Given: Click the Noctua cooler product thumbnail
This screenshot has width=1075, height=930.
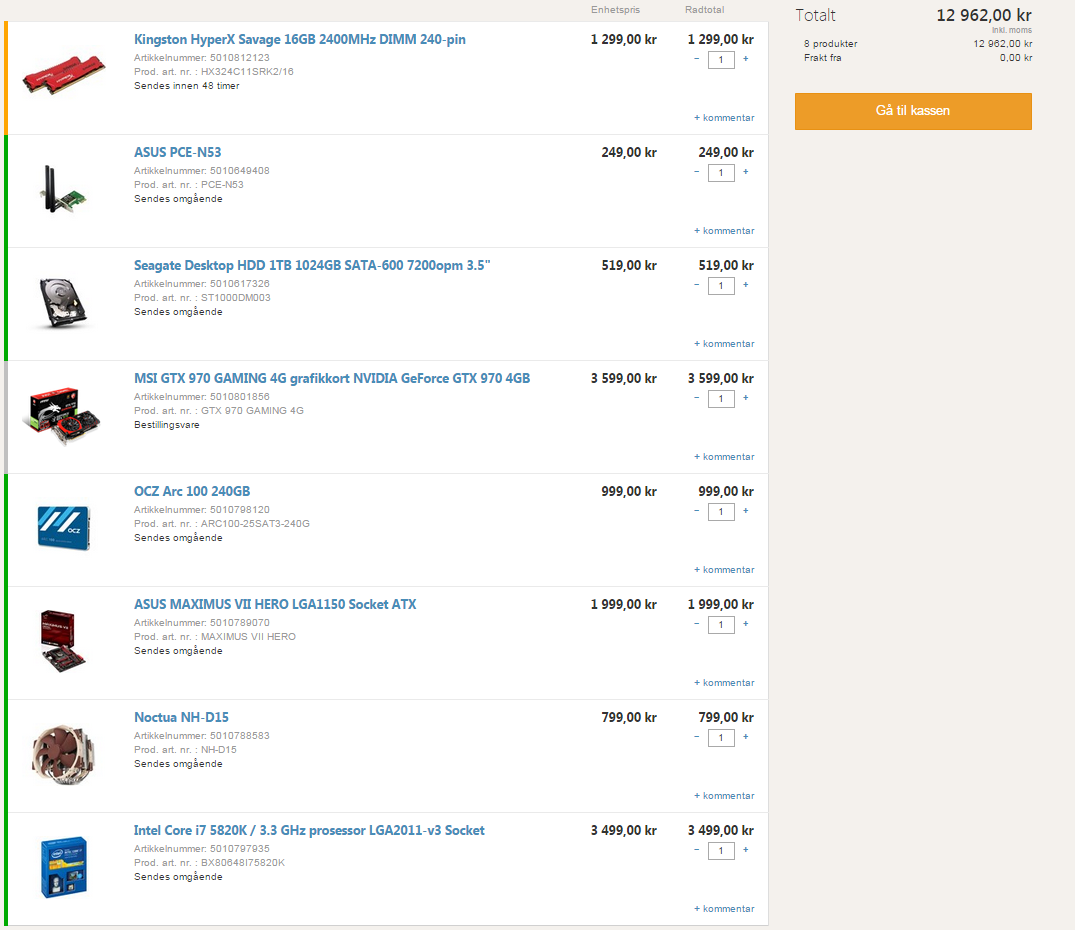Looking at the screenshot, I should 63,754.
